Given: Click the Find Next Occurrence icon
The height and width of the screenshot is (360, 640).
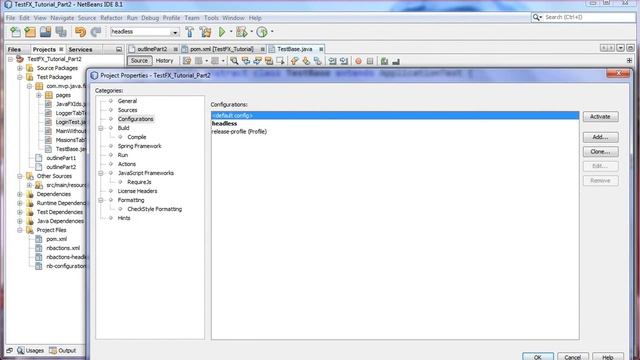Looking at the screenshot, I should coord(257,61).
